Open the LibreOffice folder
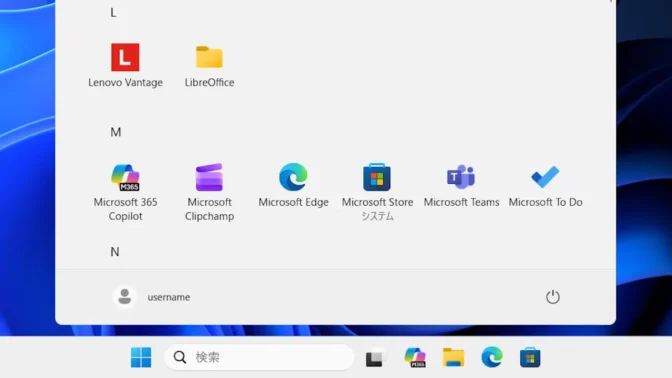 click(x=209, y=65)
